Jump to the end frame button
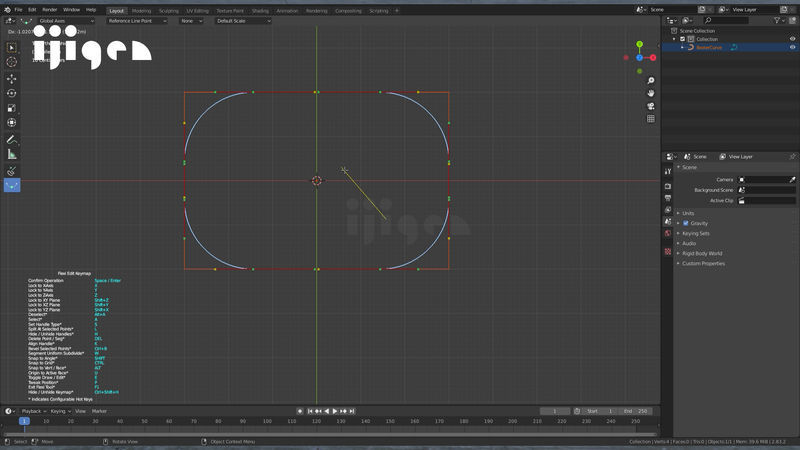Screen dimensions: 800x450 tap(352, 411)
